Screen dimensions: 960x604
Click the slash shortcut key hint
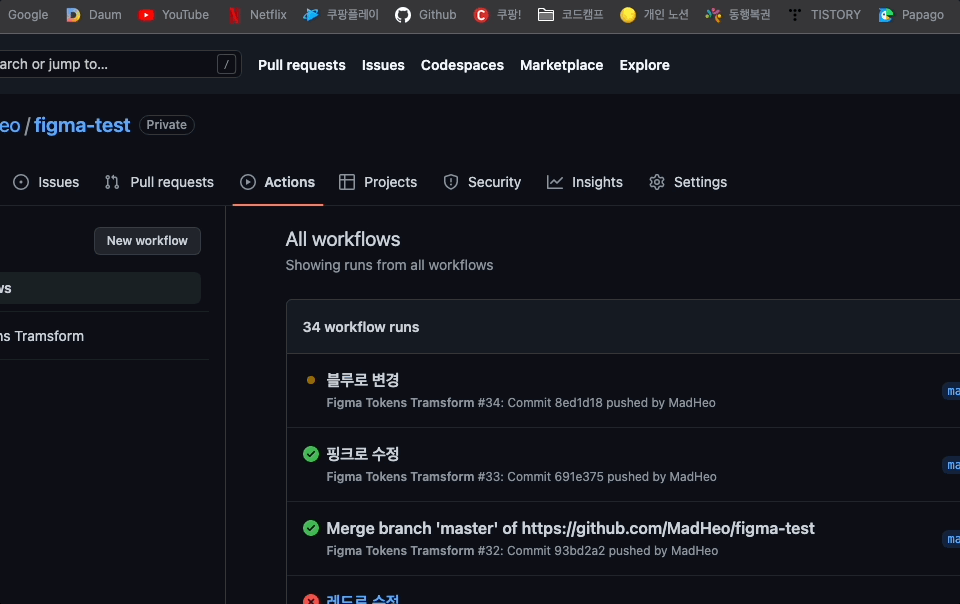point(227,64)
